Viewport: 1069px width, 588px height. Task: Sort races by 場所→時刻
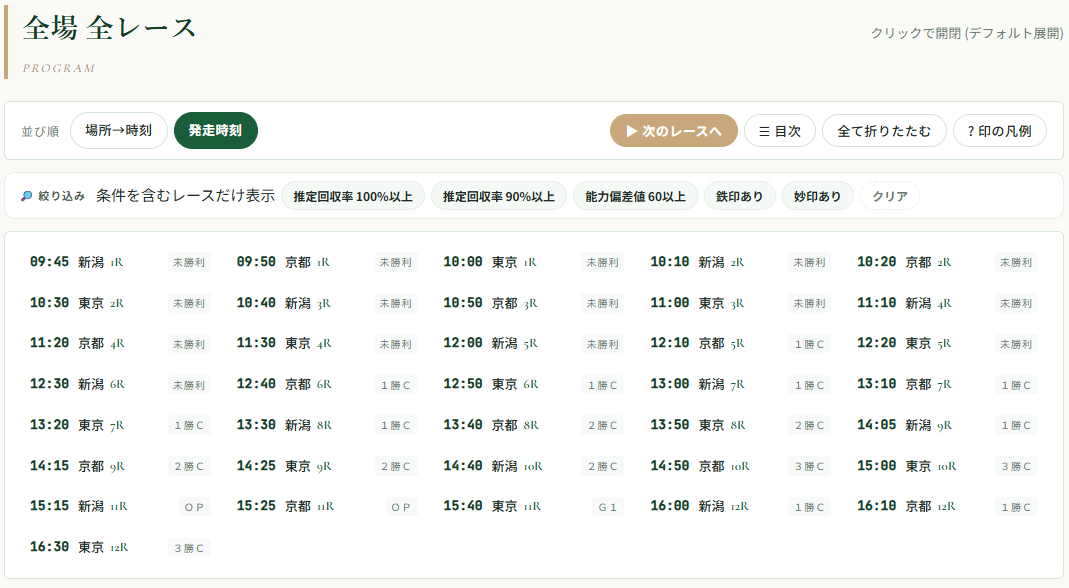[x=119, y=130]
